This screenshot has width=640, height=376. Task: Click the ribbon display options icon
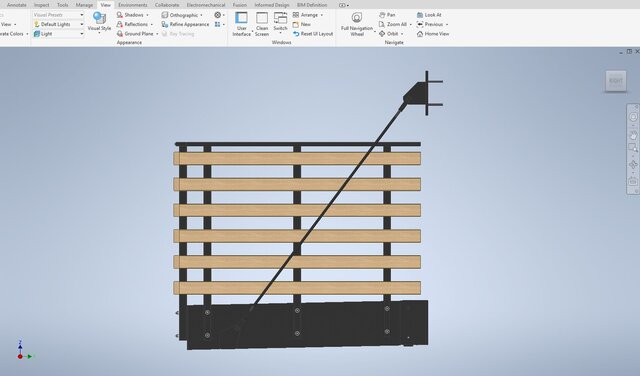tap(343, 5)
